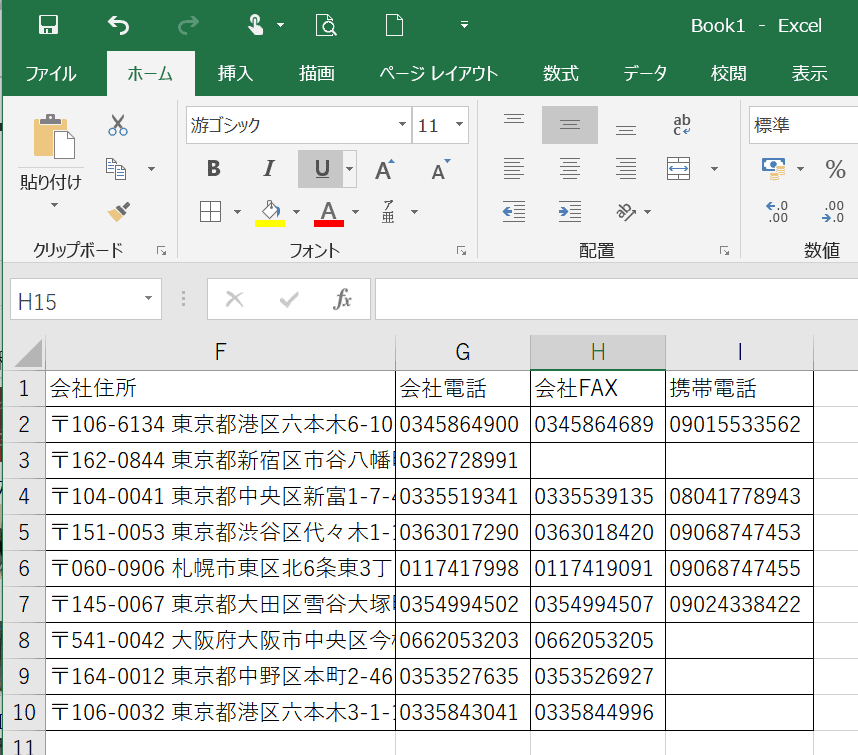This screenshot has height=755, width=858.
Task: Click the Undo arrow icon
Action: 118,25
